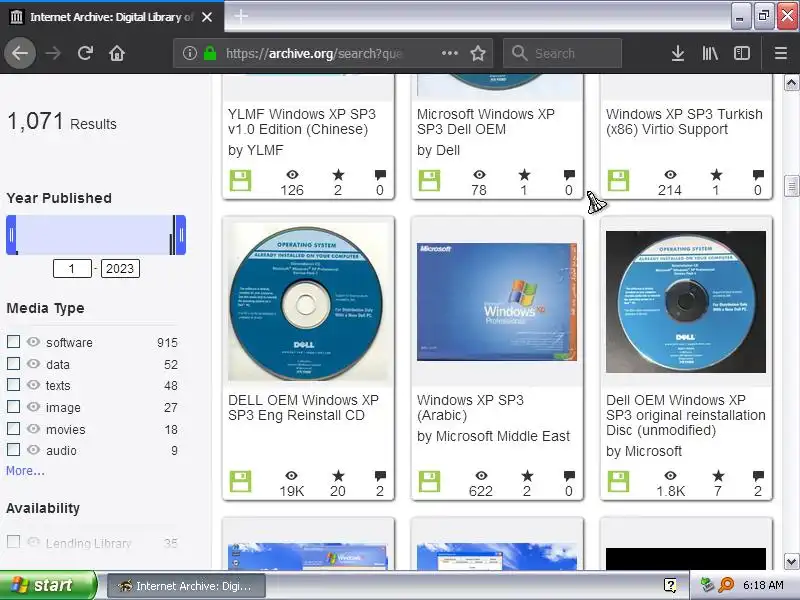Click the taskbar clock showing 6:18 AM
The height and width of the screenshot is (600, 800).
pos(763,585)
